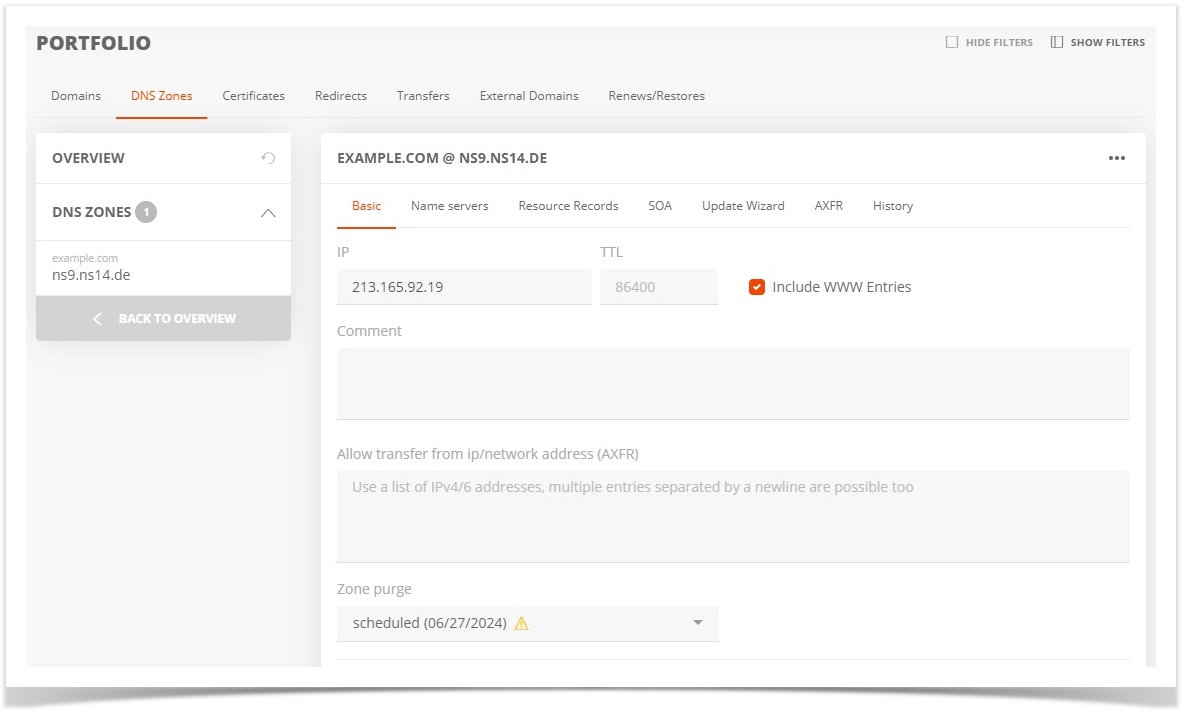Open the SOA tab

tap(660, 206)
